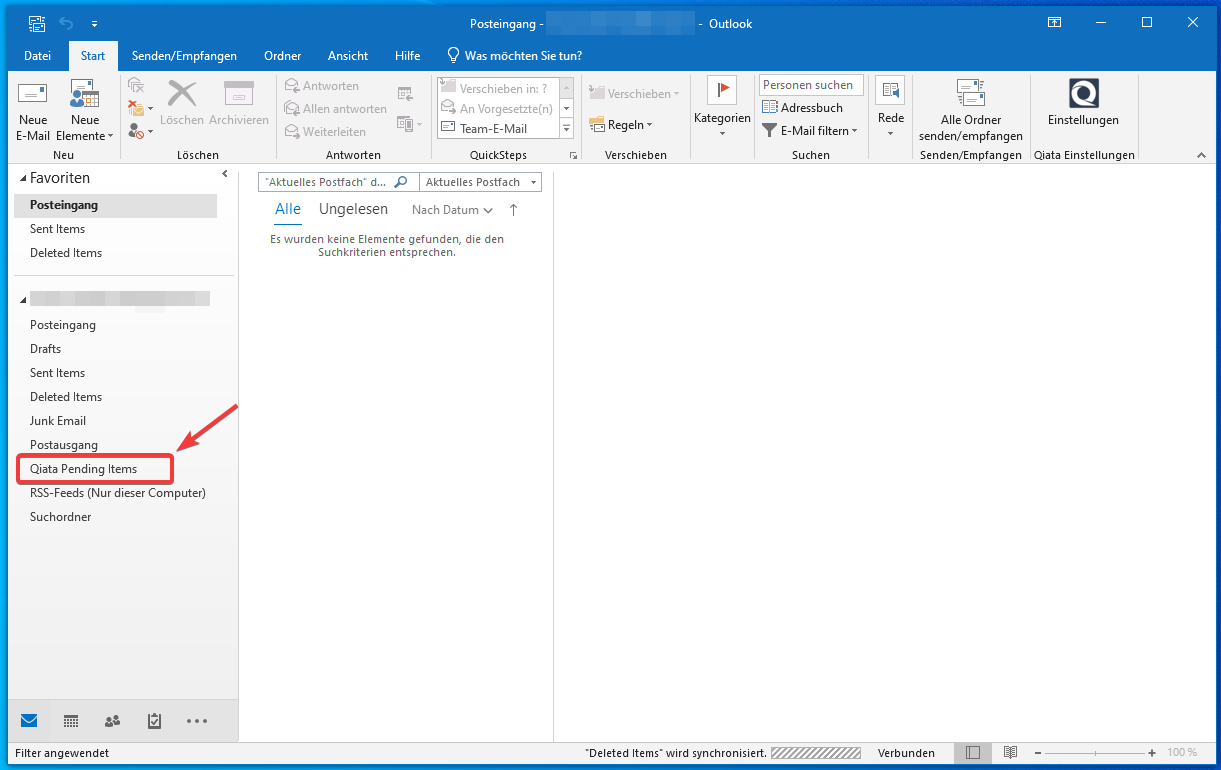Switch to calendar view in navigation bar
Viewport: 1221px width, 770px height.
click(71, 721)
